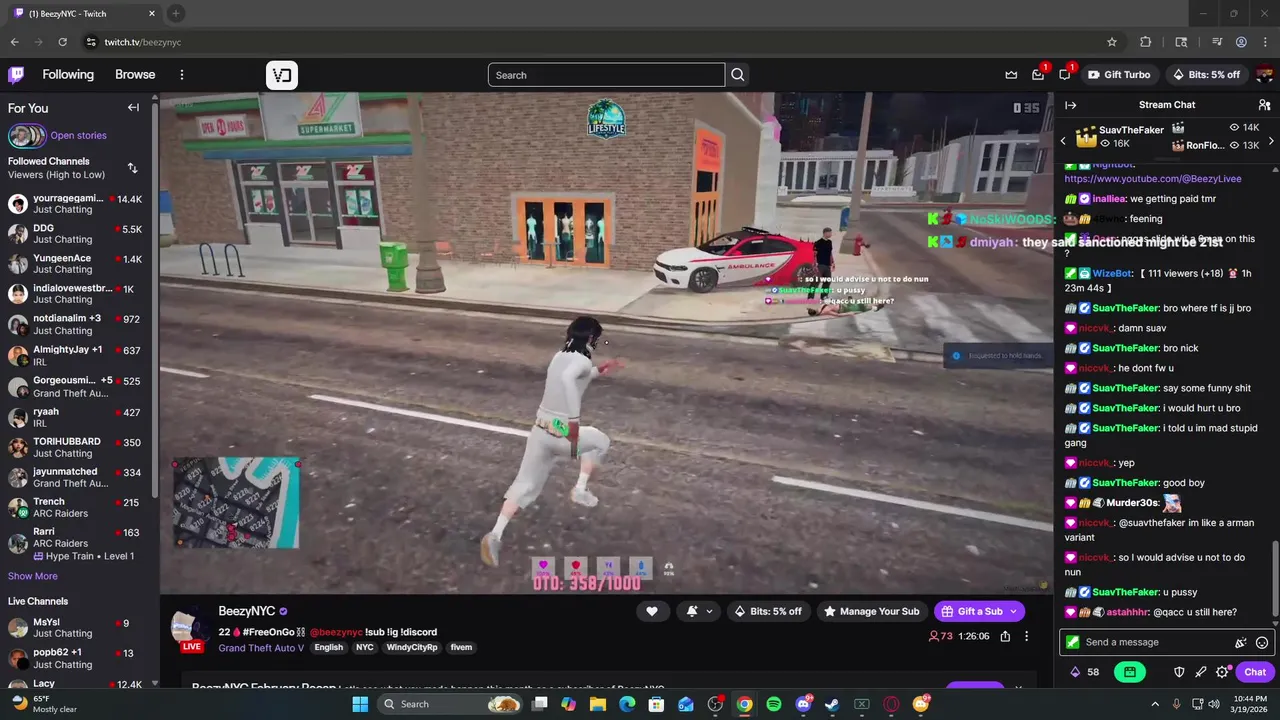Open emote picker in chat box

(1262, 643)
